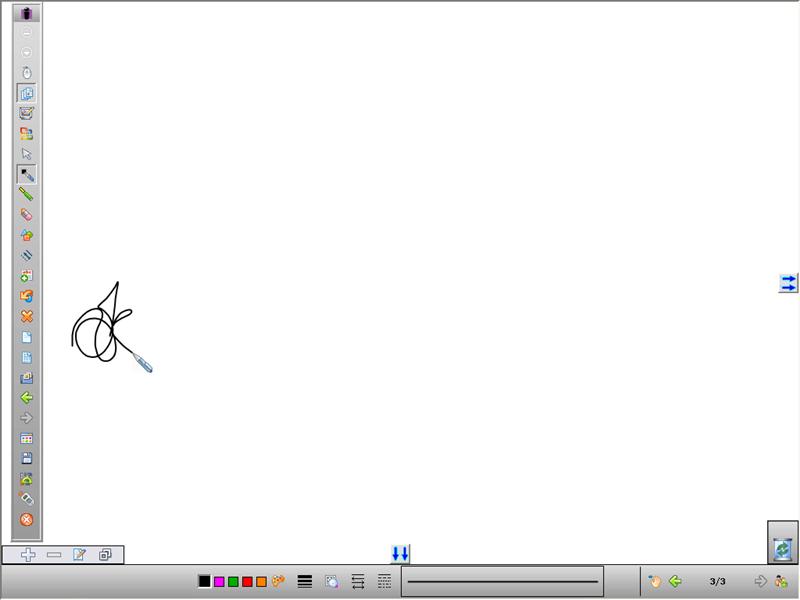The width and height of the screenshot is (800, 600).
Task: Click the double blue right-arrows side panel handle
Action: 788,283
